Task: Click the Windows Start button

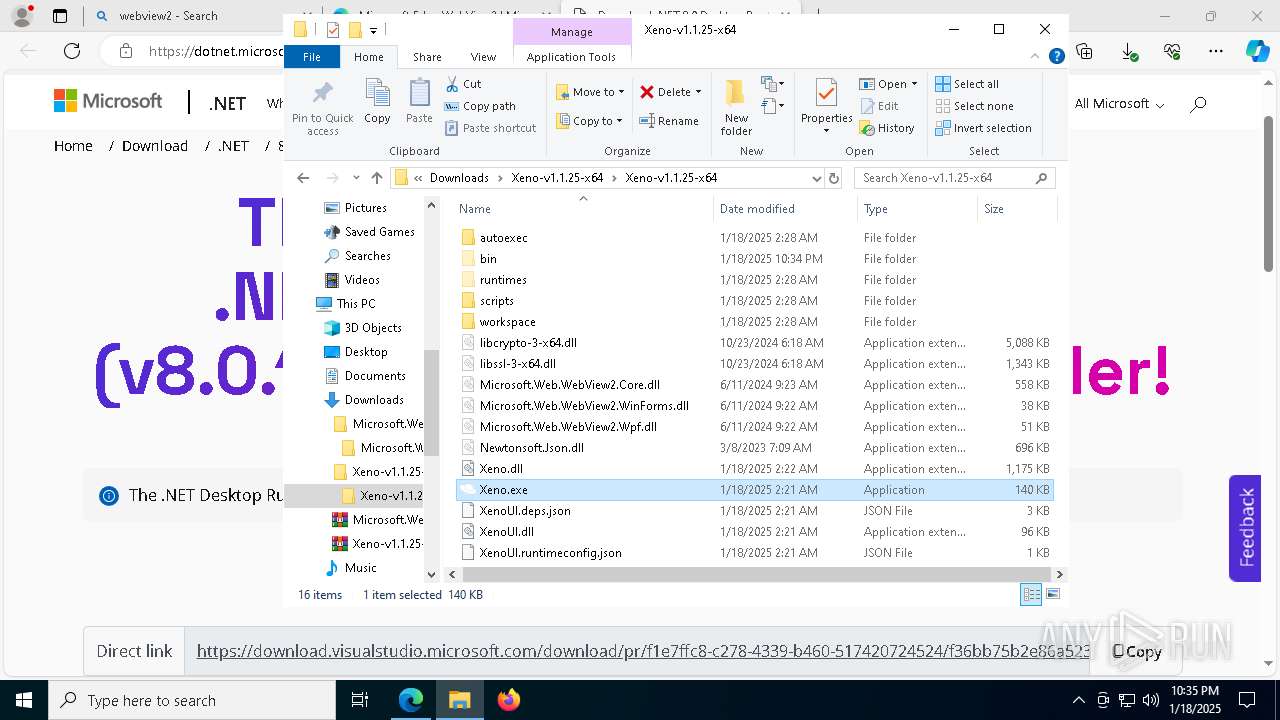Action: tap(23, 700)
